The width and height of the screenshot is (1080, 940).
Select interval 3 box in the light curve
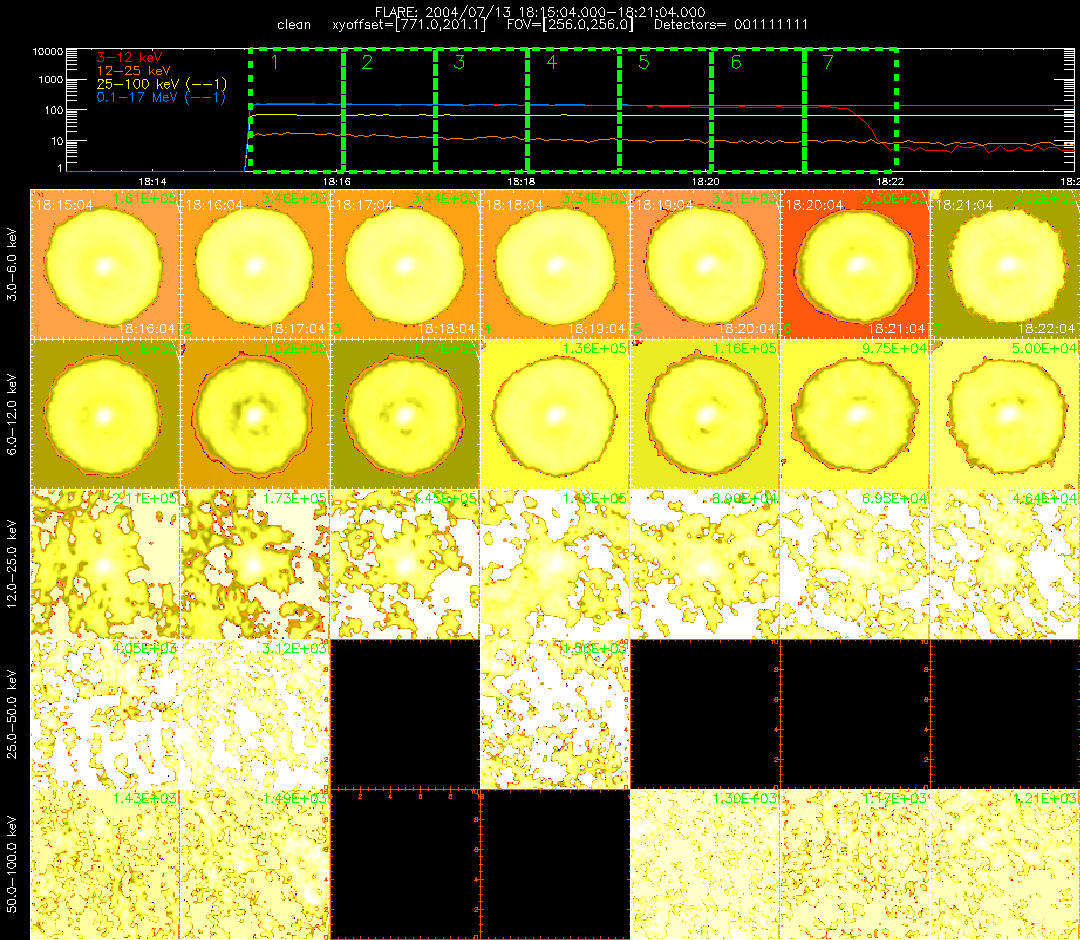coord(481,110)
